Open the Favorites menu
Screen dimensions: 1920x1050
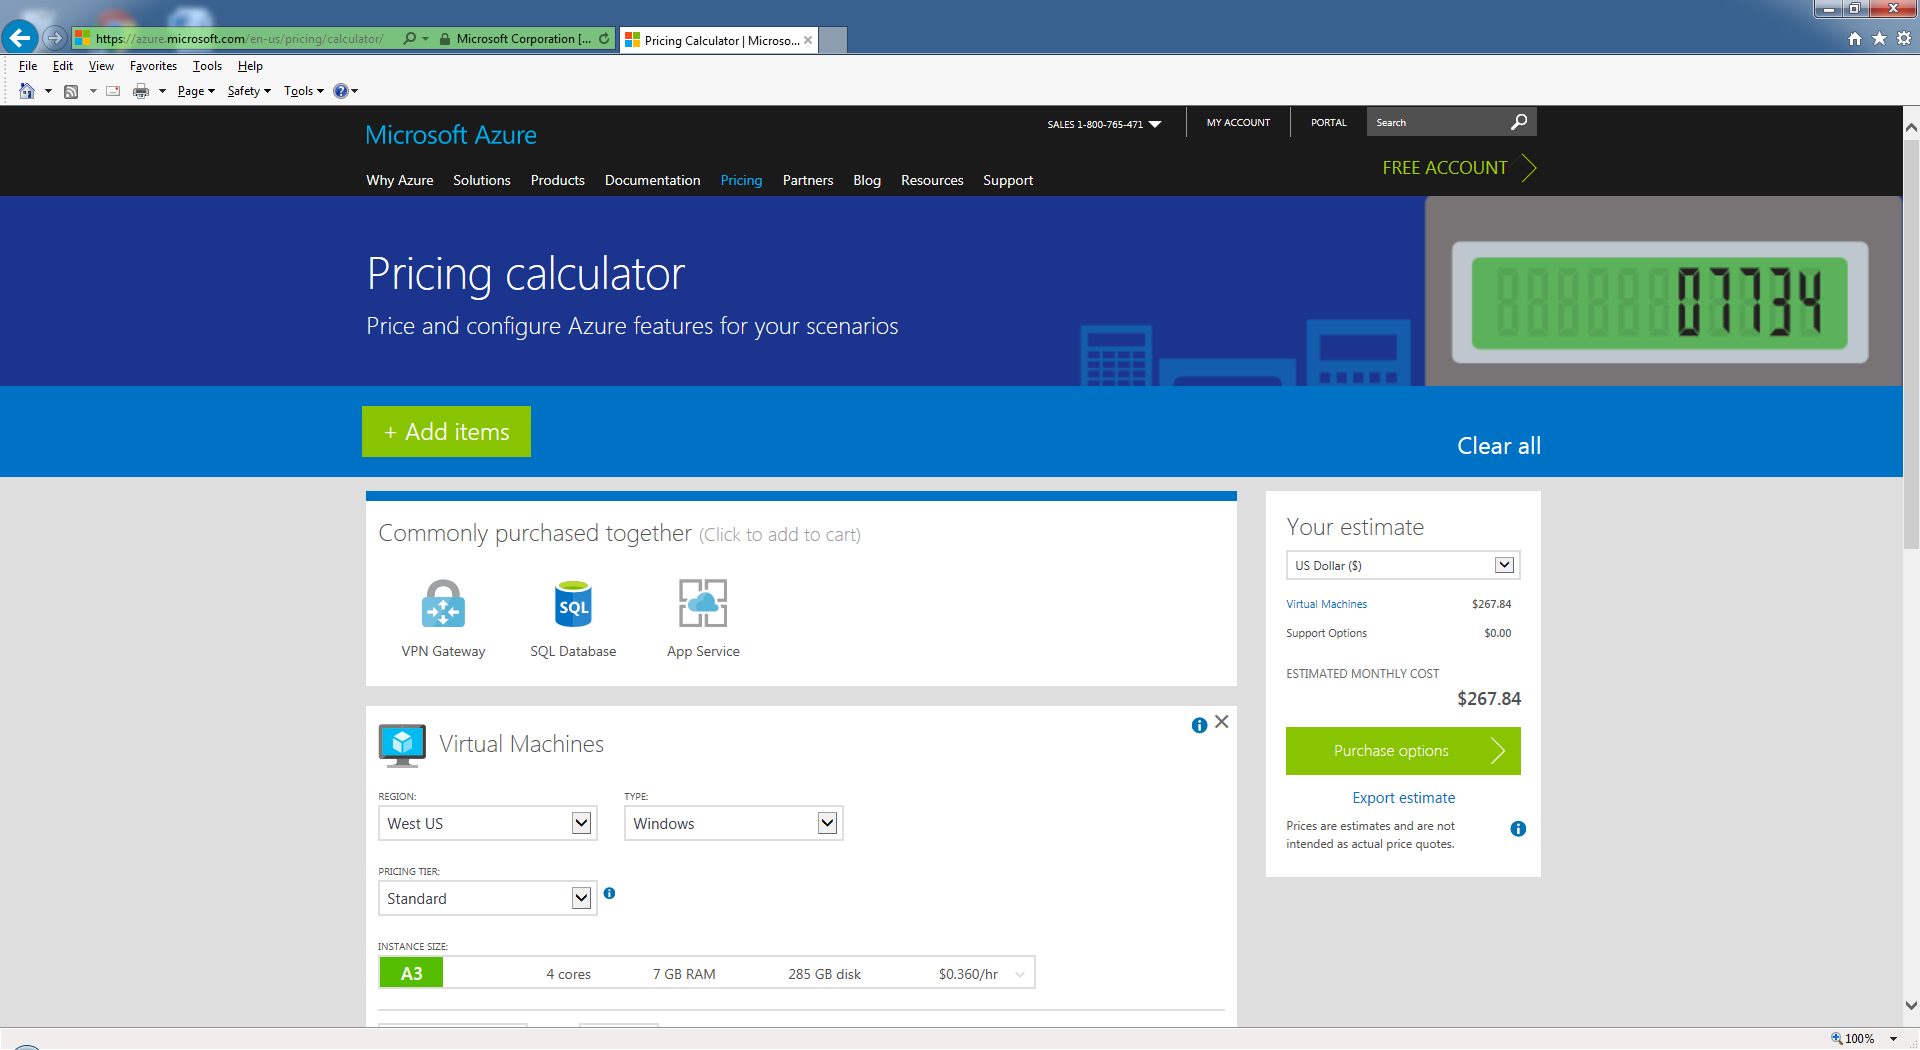(x=153, y=66)
